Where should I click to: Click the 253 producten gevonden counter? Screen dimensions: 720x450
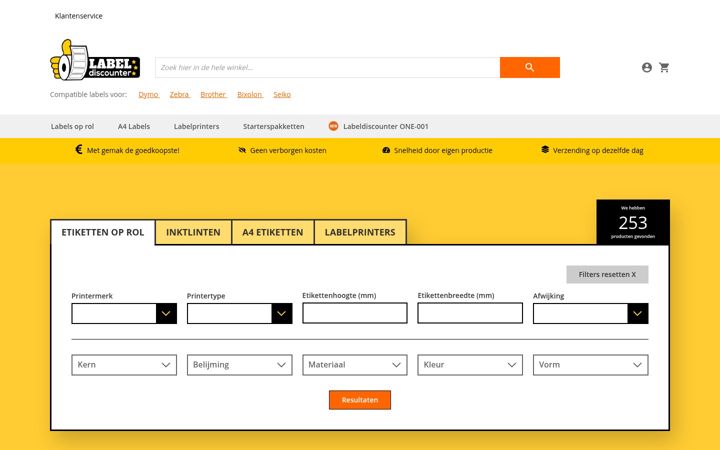pos(633,222)
